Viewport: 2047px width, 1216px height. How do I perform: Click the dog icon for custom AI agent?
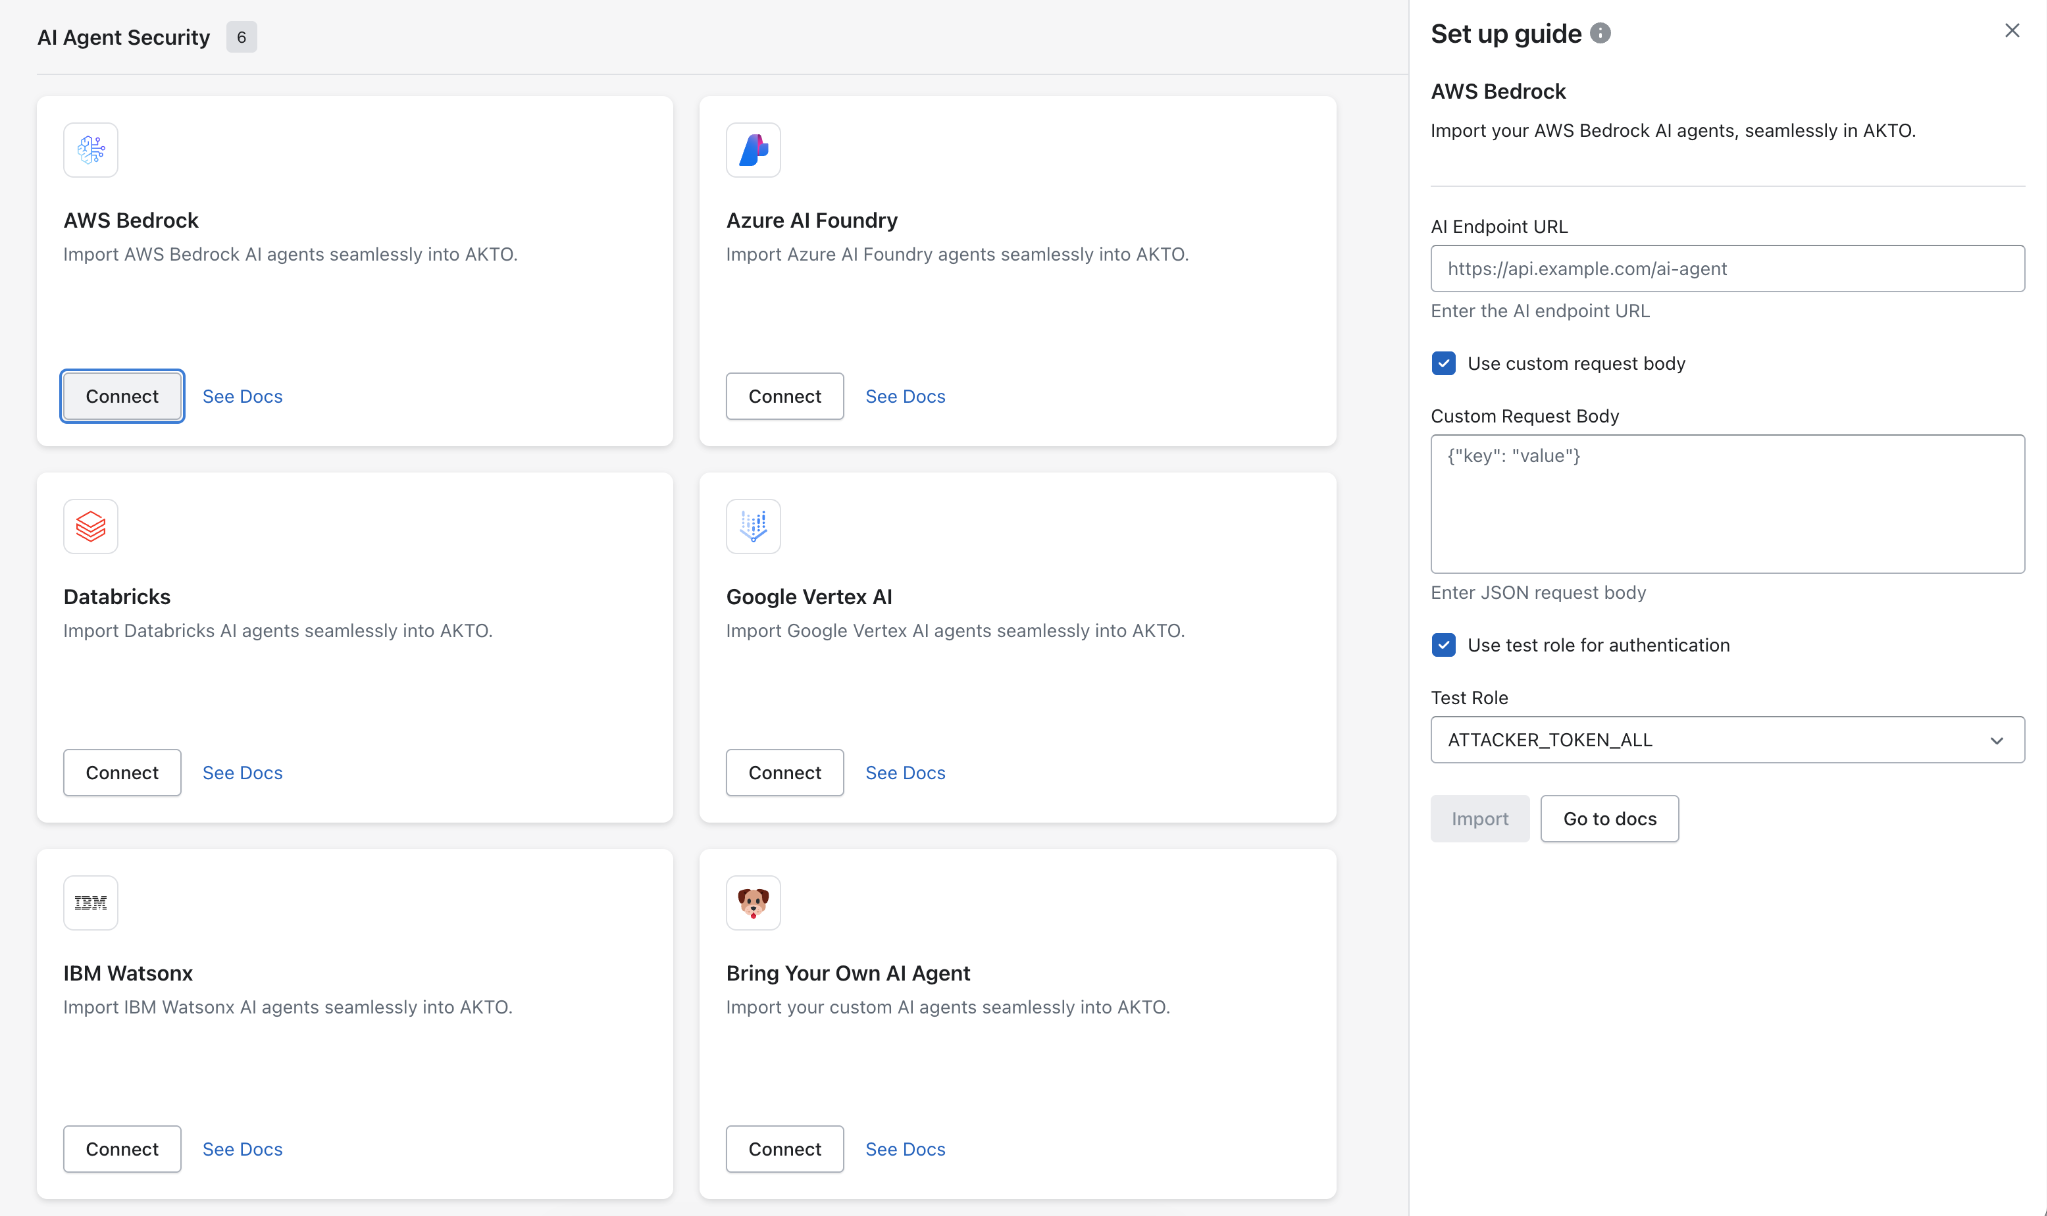[x=753, y=903]
